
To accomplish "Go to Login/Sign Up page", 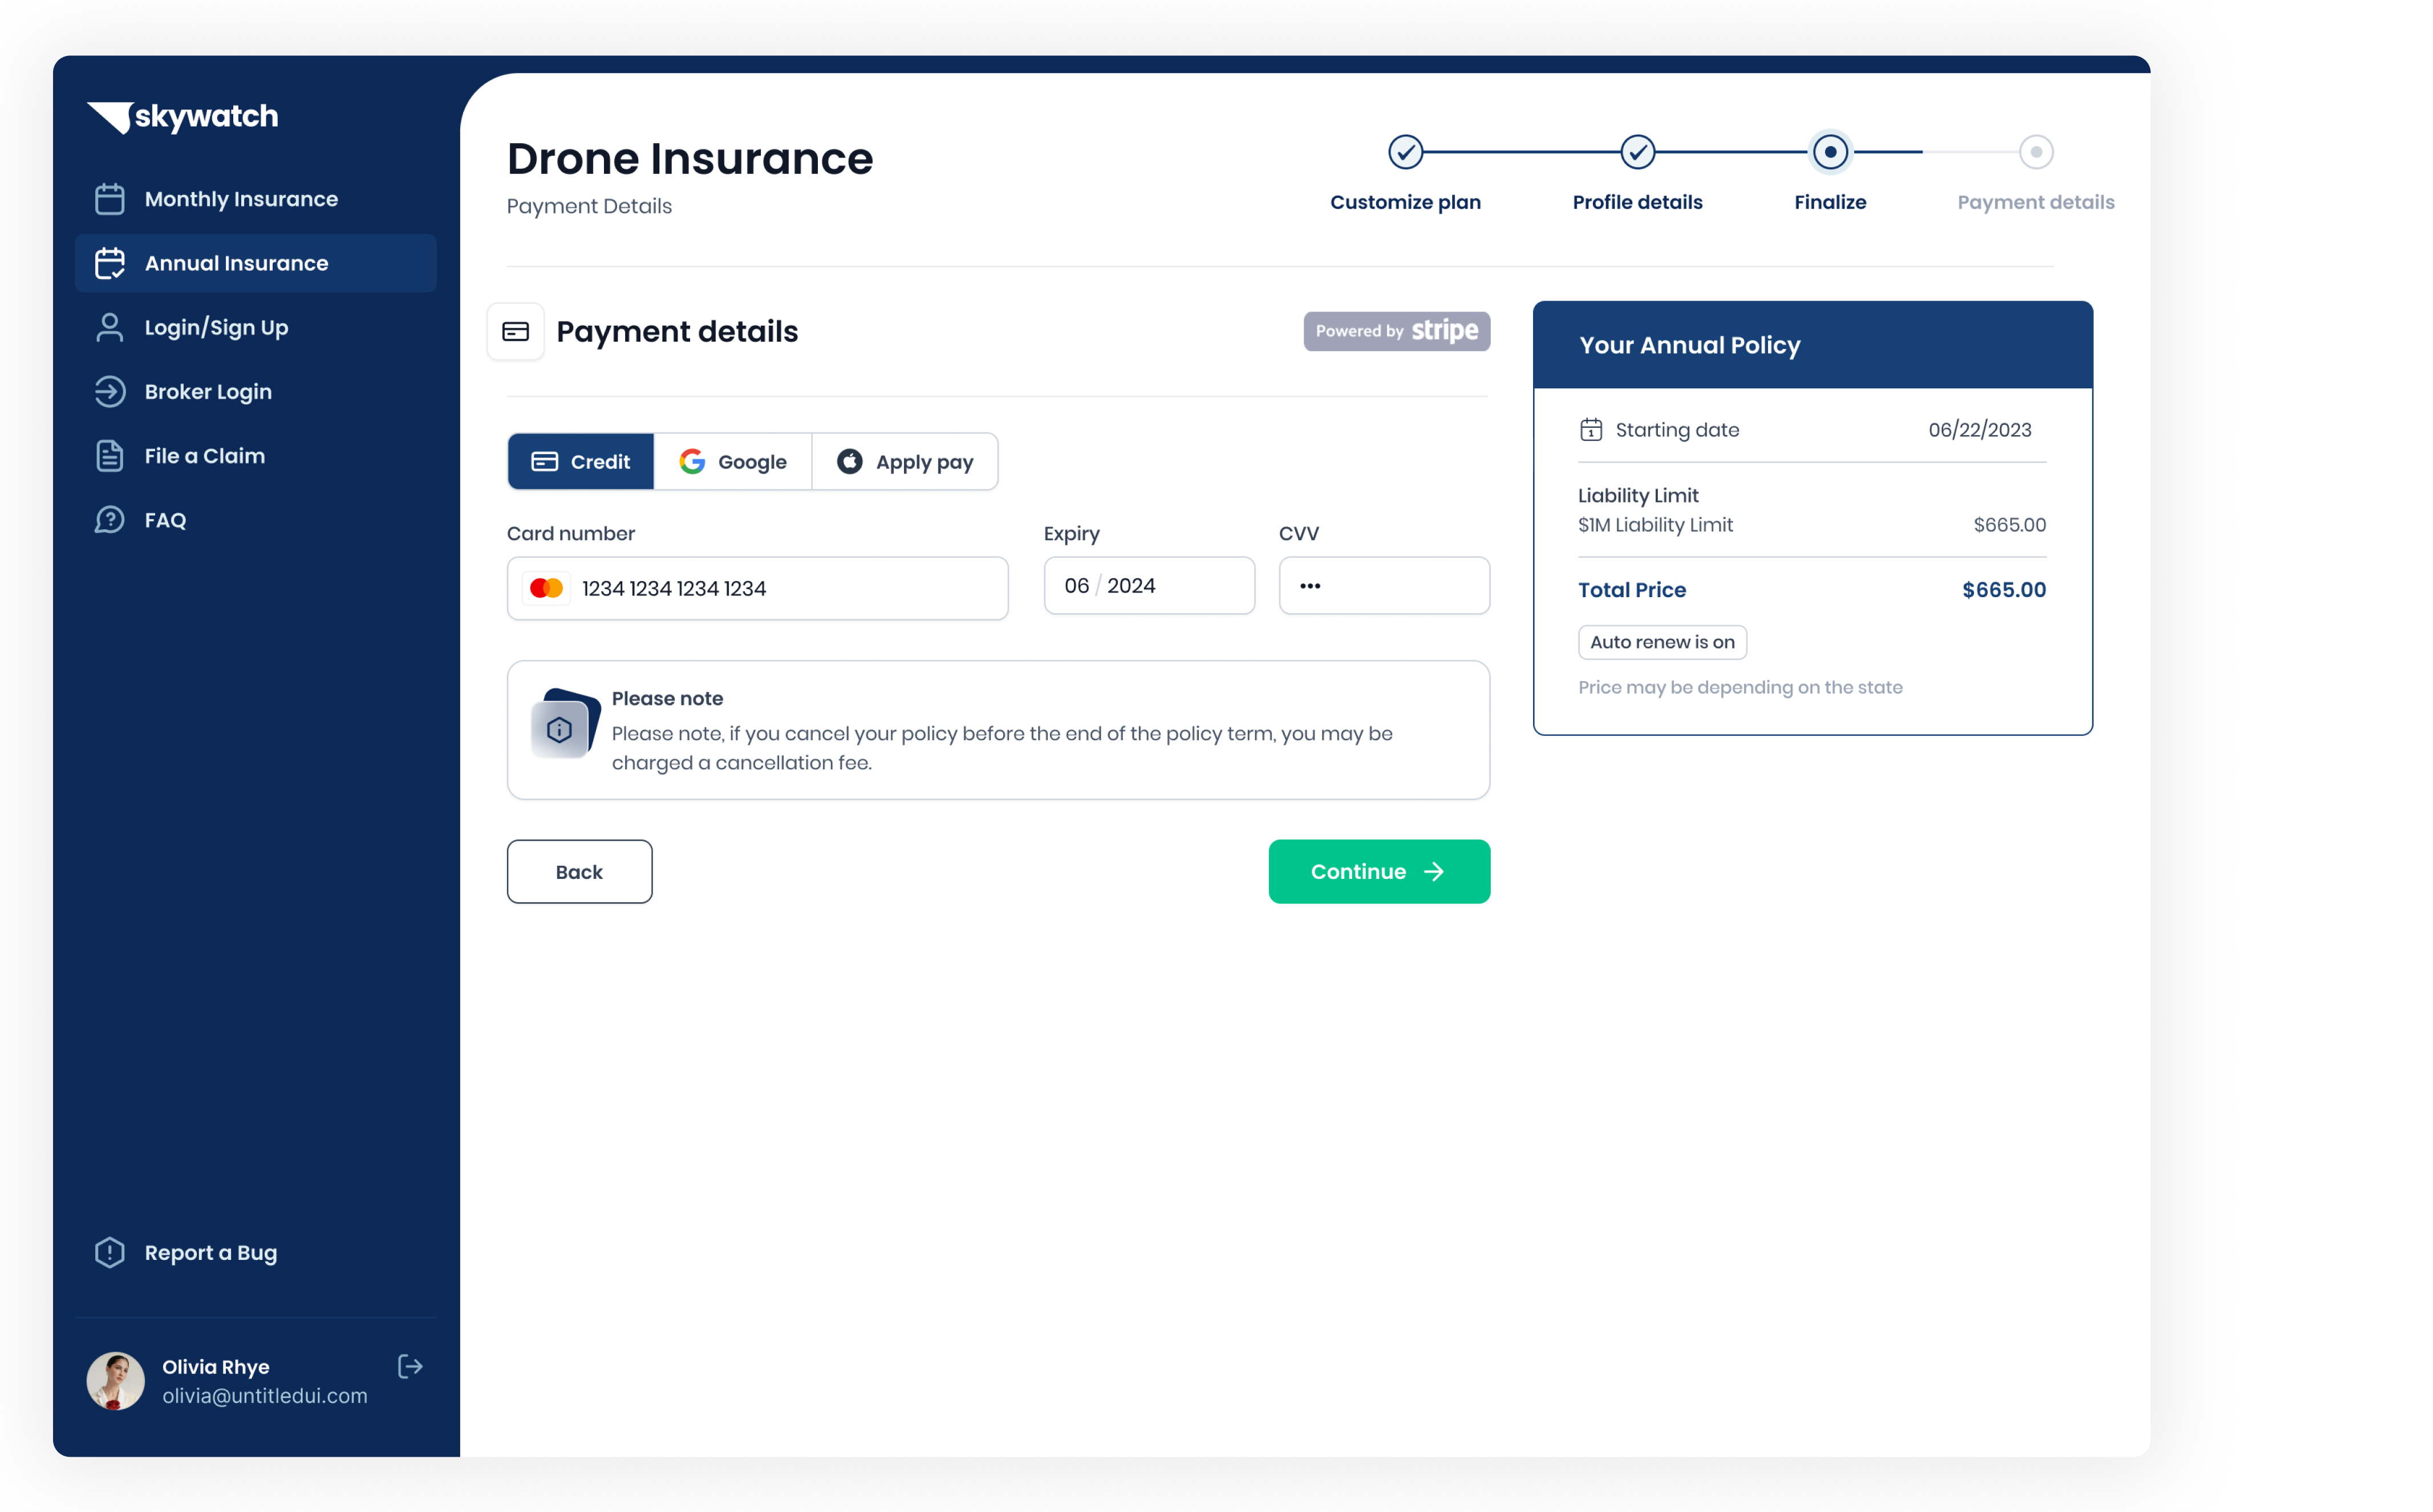I will pos(256,327).
